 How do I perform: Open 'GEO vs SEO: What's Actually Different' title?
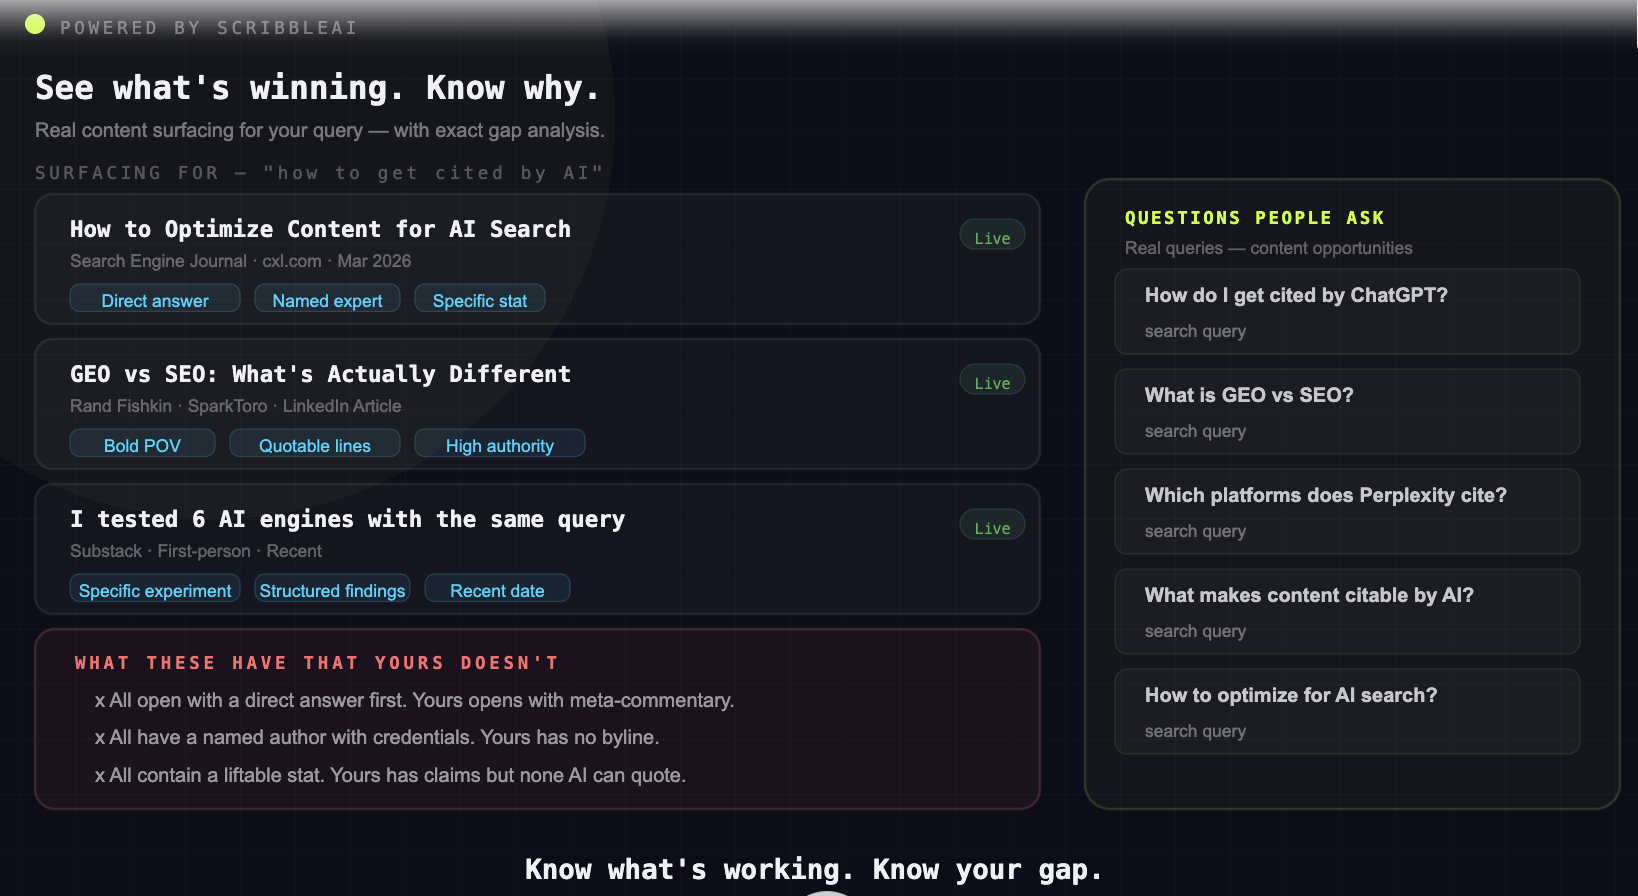tap(320, 374)
